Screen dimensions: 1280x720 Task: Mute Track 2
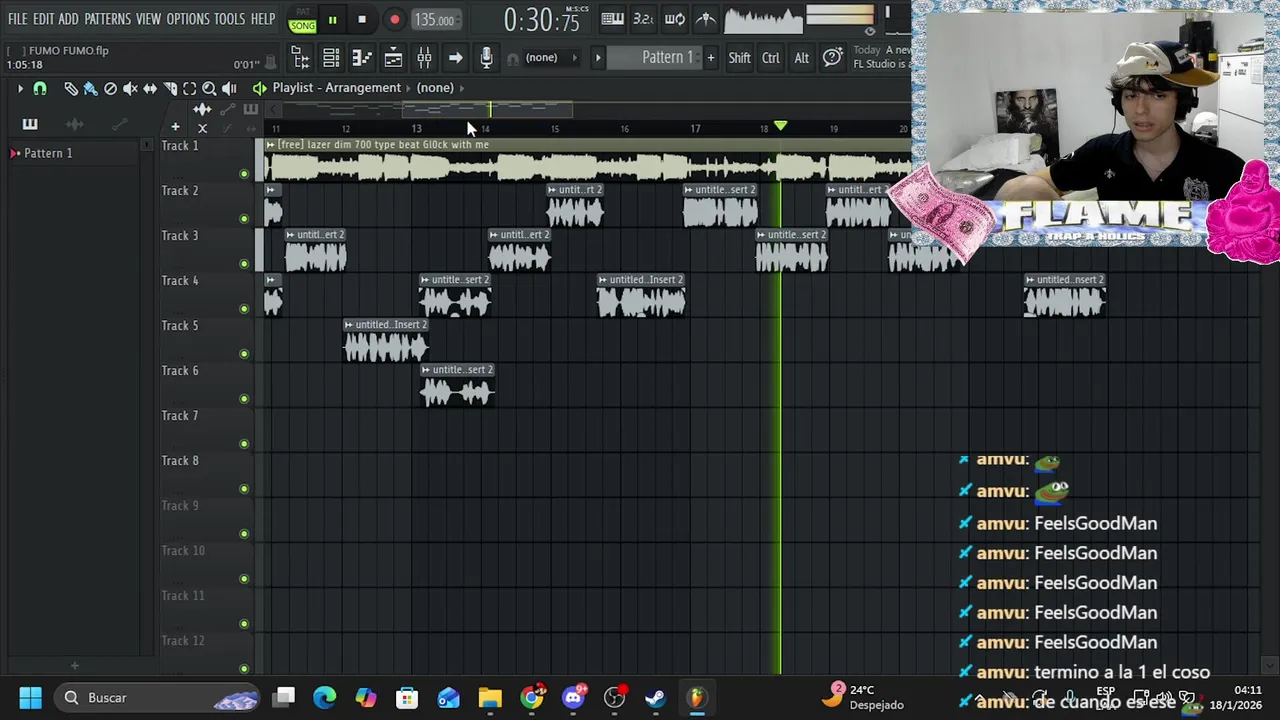pos(244,219)
